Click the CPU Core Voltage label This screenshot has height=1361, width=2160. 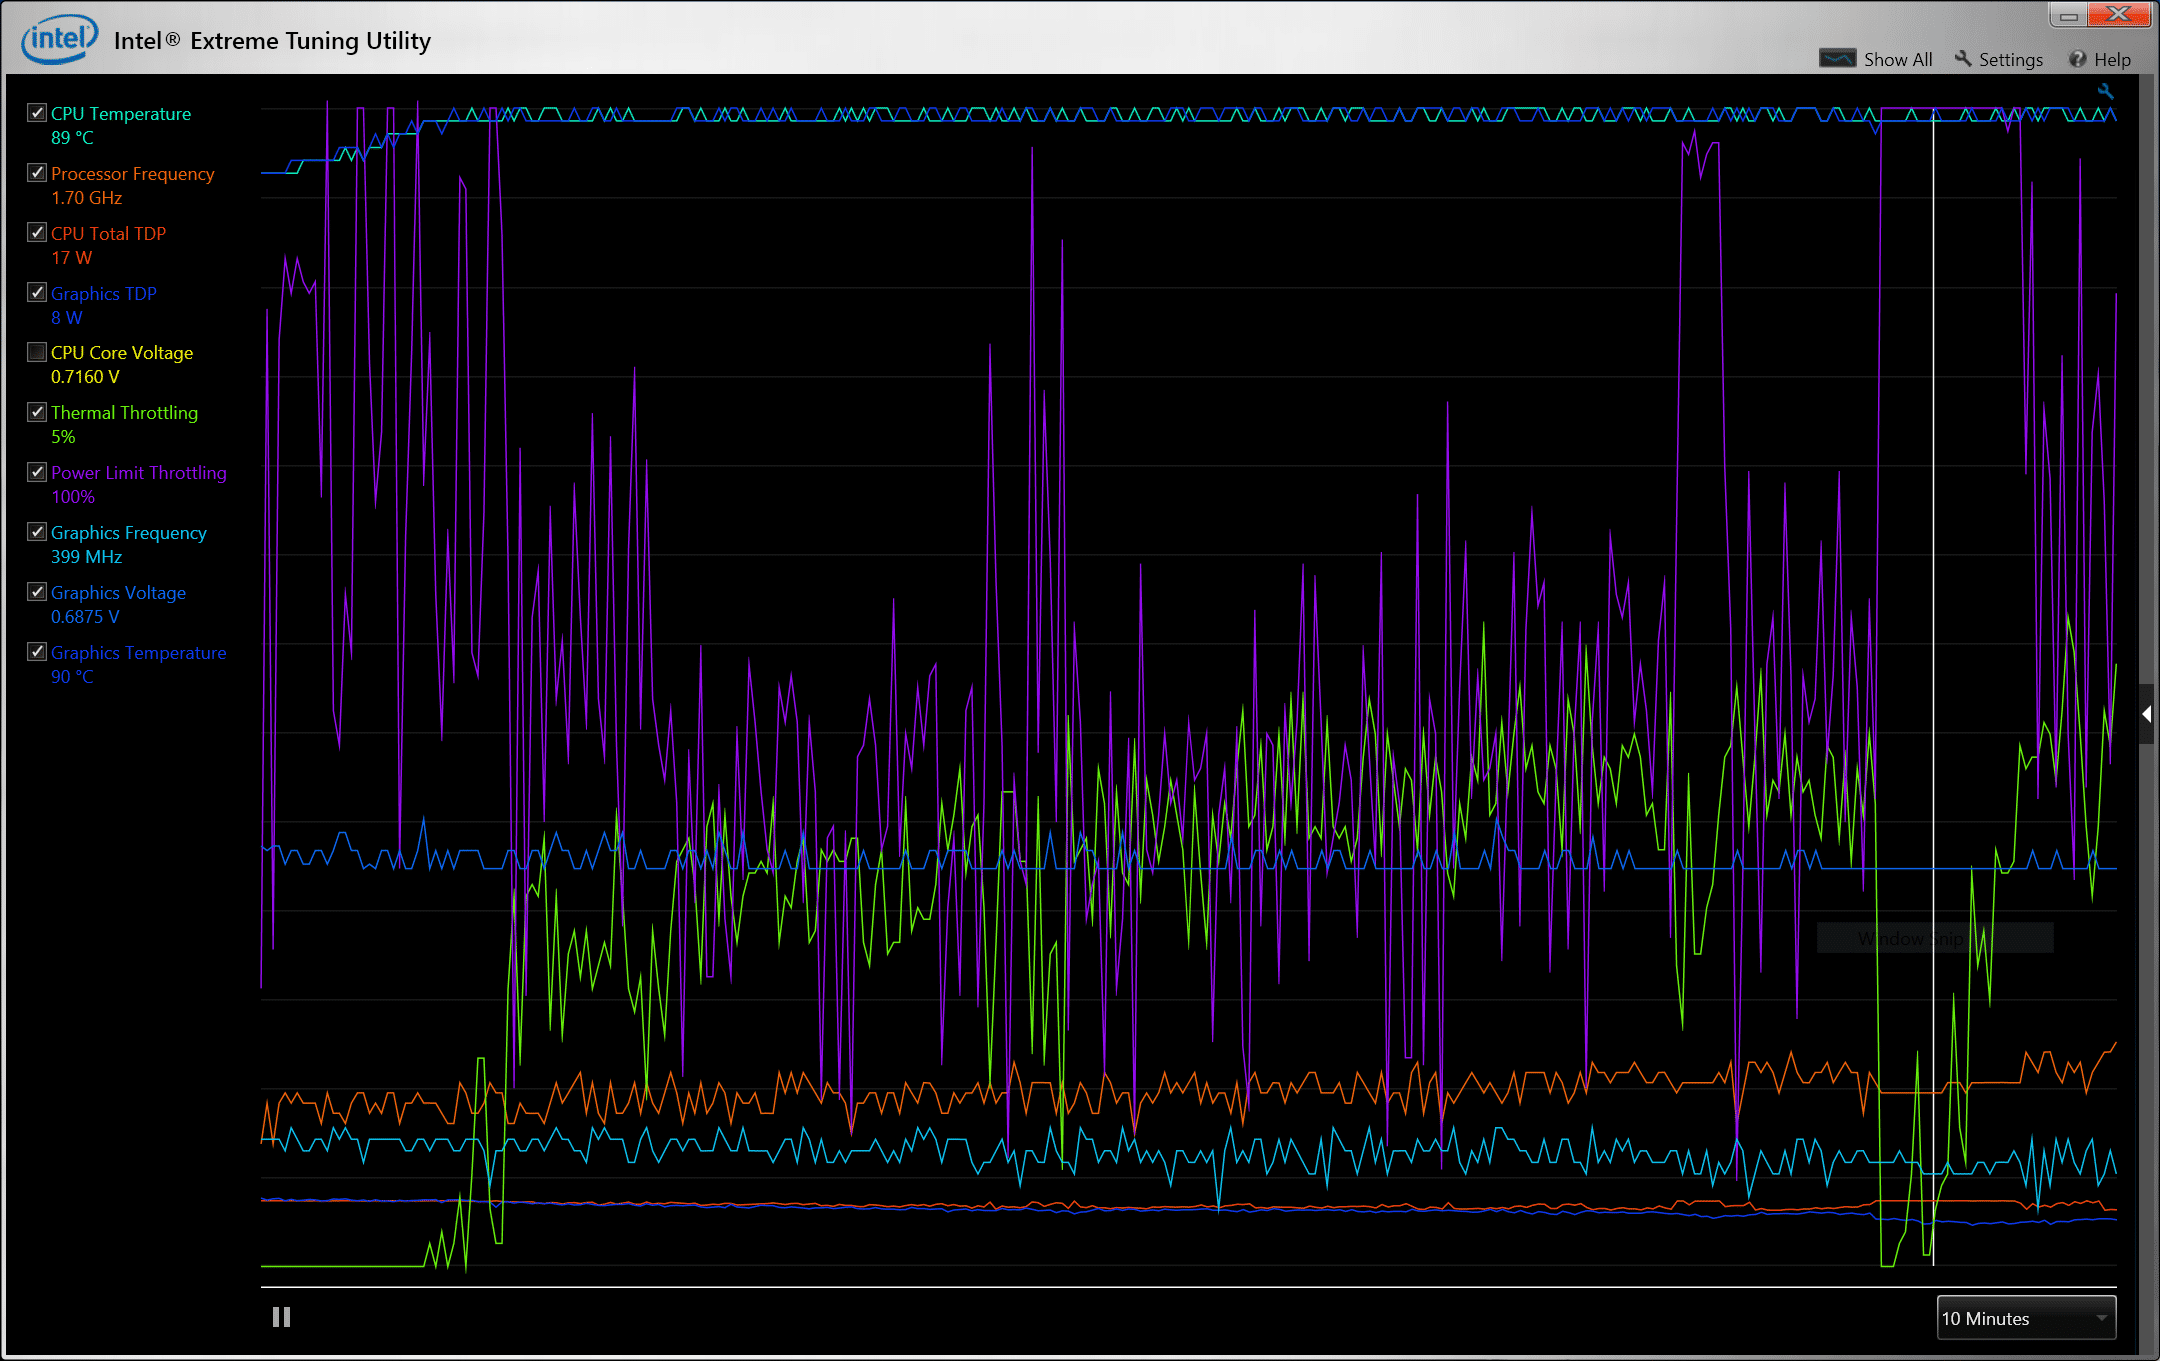point(122,353)
